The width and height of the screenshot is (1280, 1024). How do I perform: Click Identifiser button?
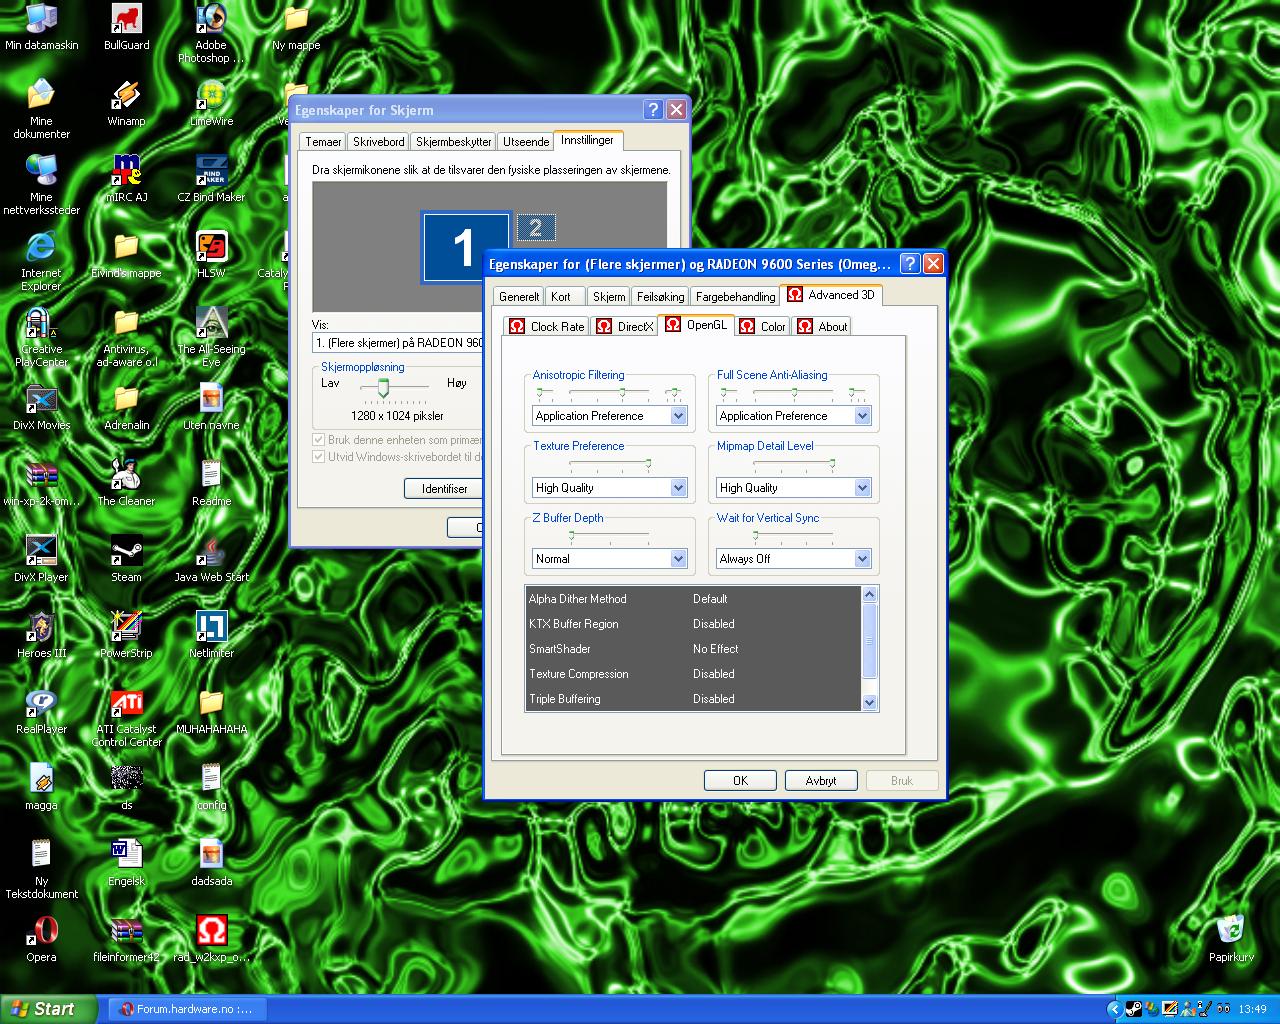[x=444, y=488]
